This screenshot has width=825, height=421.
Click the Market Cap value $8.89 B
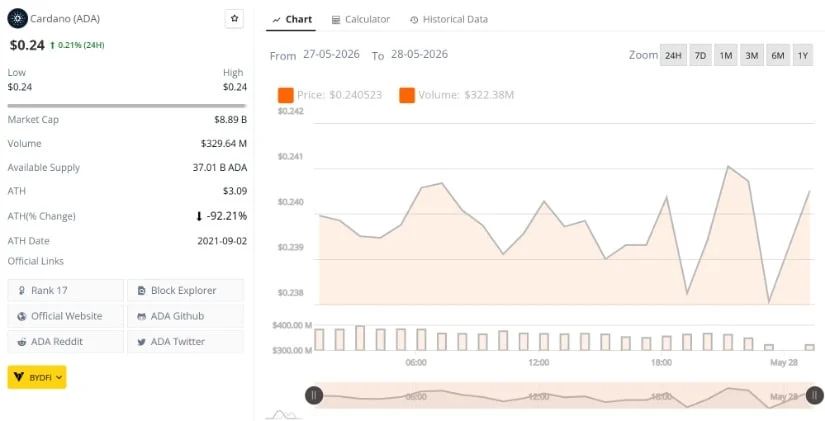230,119
